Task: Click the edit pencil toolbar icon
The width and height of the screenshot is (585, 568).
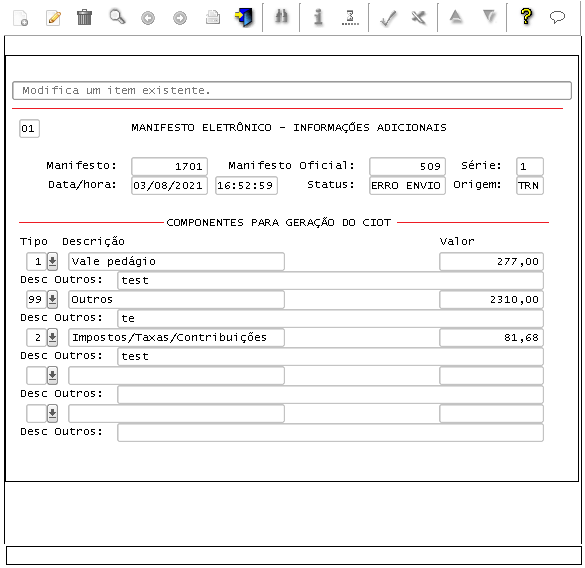Action: coord(53,18)
